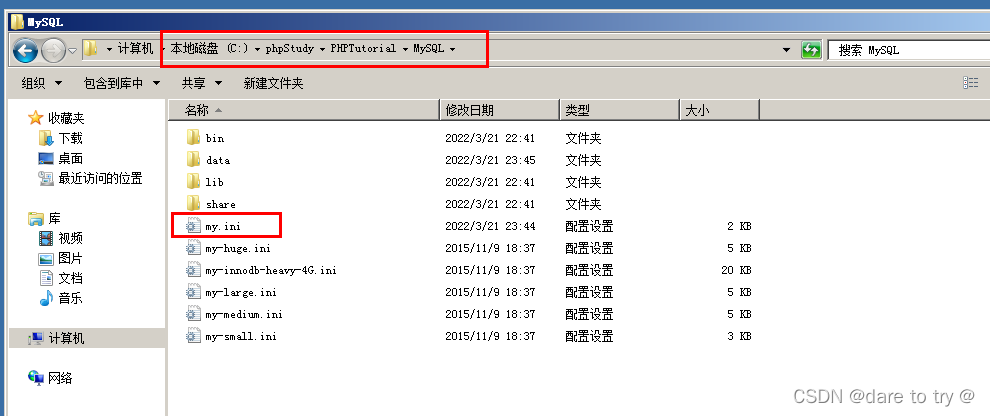Screen dimensions: 990x416
Task: Select the folder name lib
Action: tap(215, 182)
